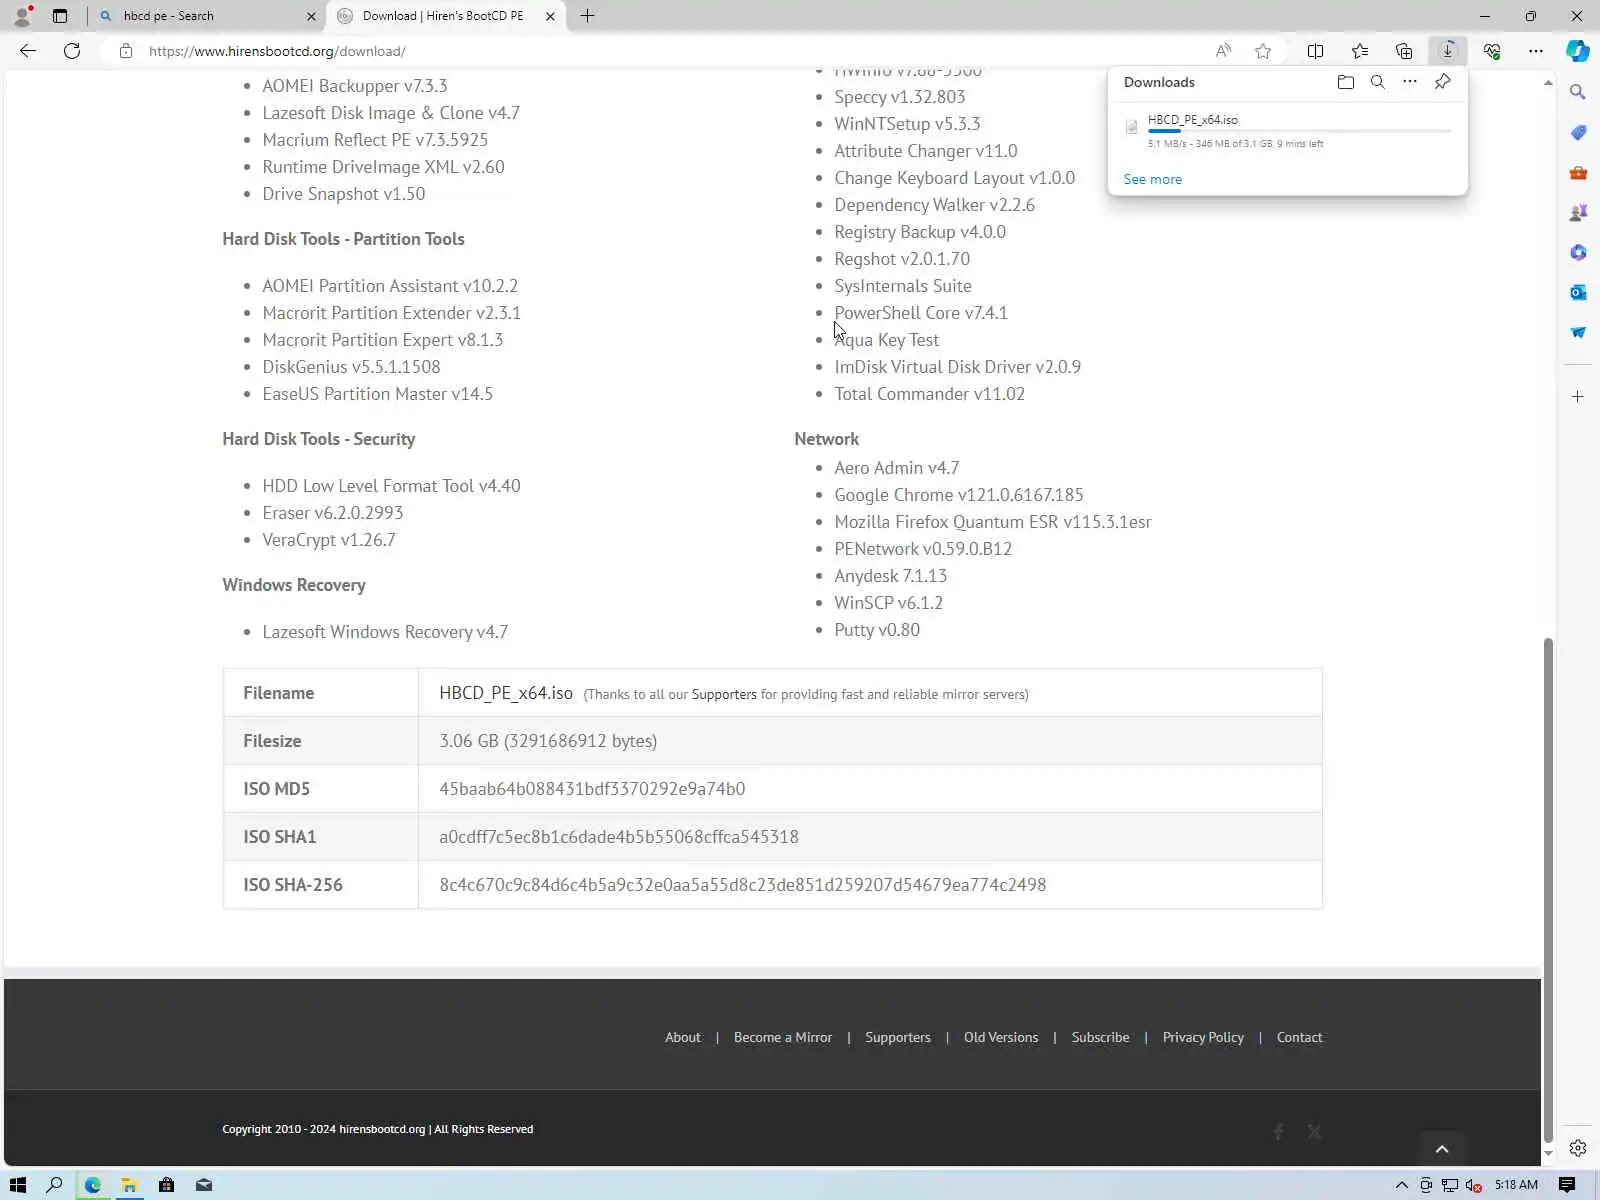Open the tab actions menu icon
Viewport: 1600px width, 1200px height.
point(60,16)
